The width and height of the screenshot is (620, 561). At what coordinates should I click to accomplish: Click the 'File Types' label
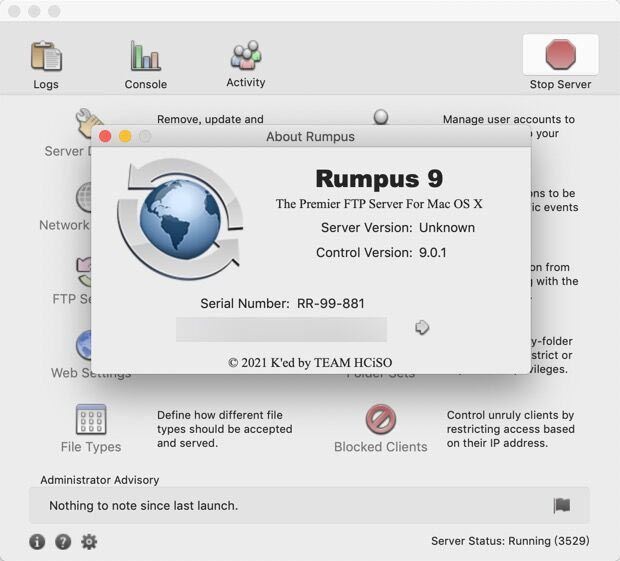click(91, 447)
